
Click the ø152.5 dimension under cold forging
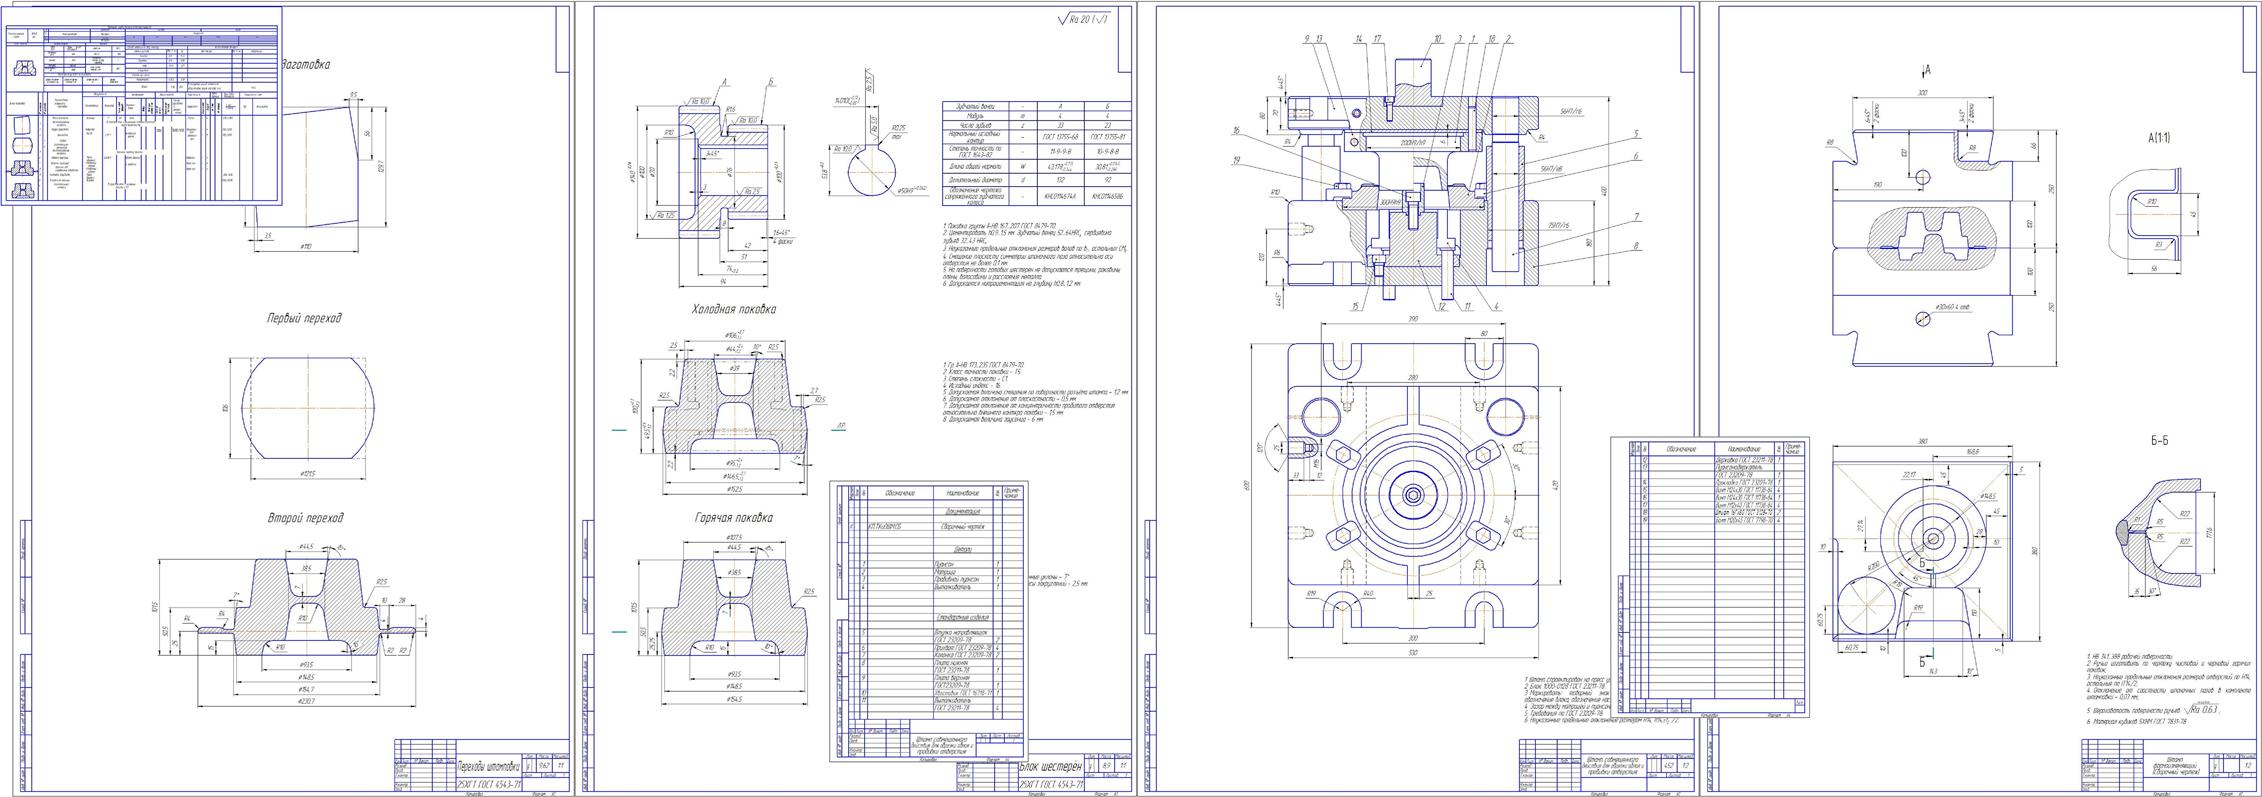pos(733,489)
